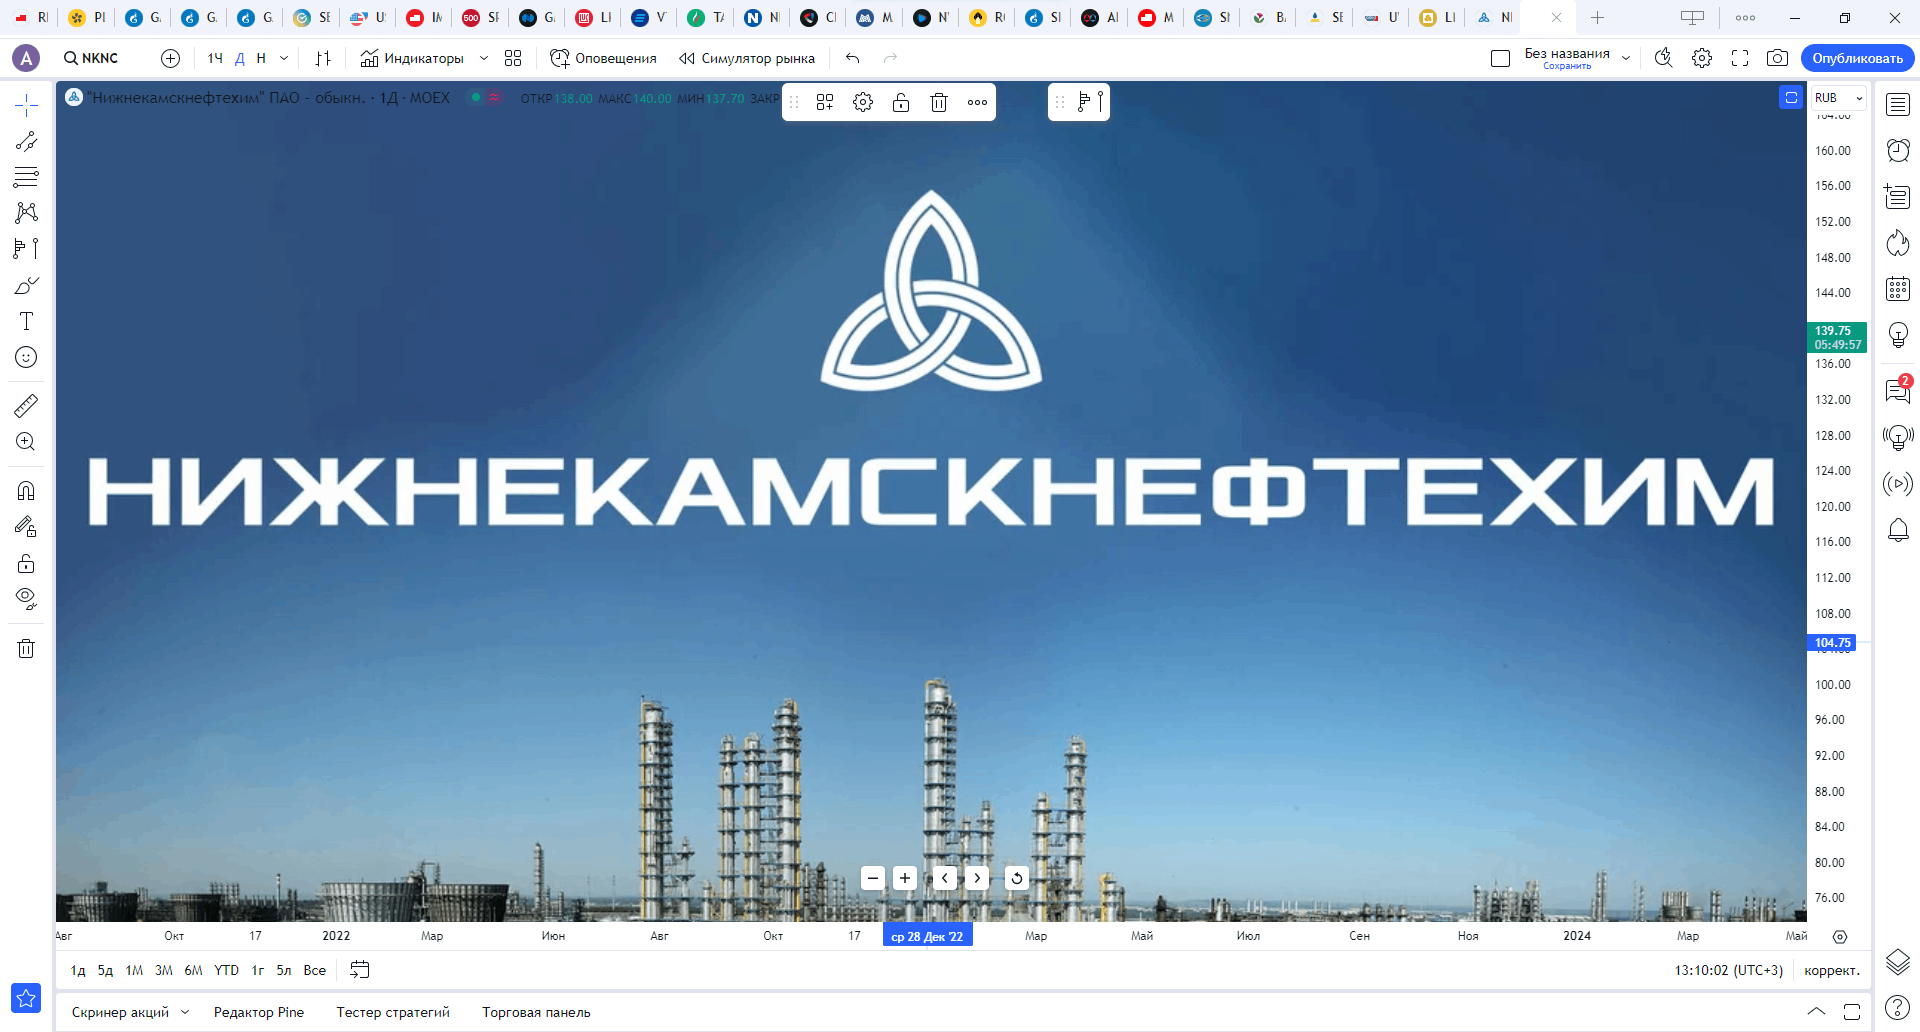The height and width of the screenshot is (1032, 1920).
Task: Select the 1Ч hourly timeframe
Action: tap(215, 58)
